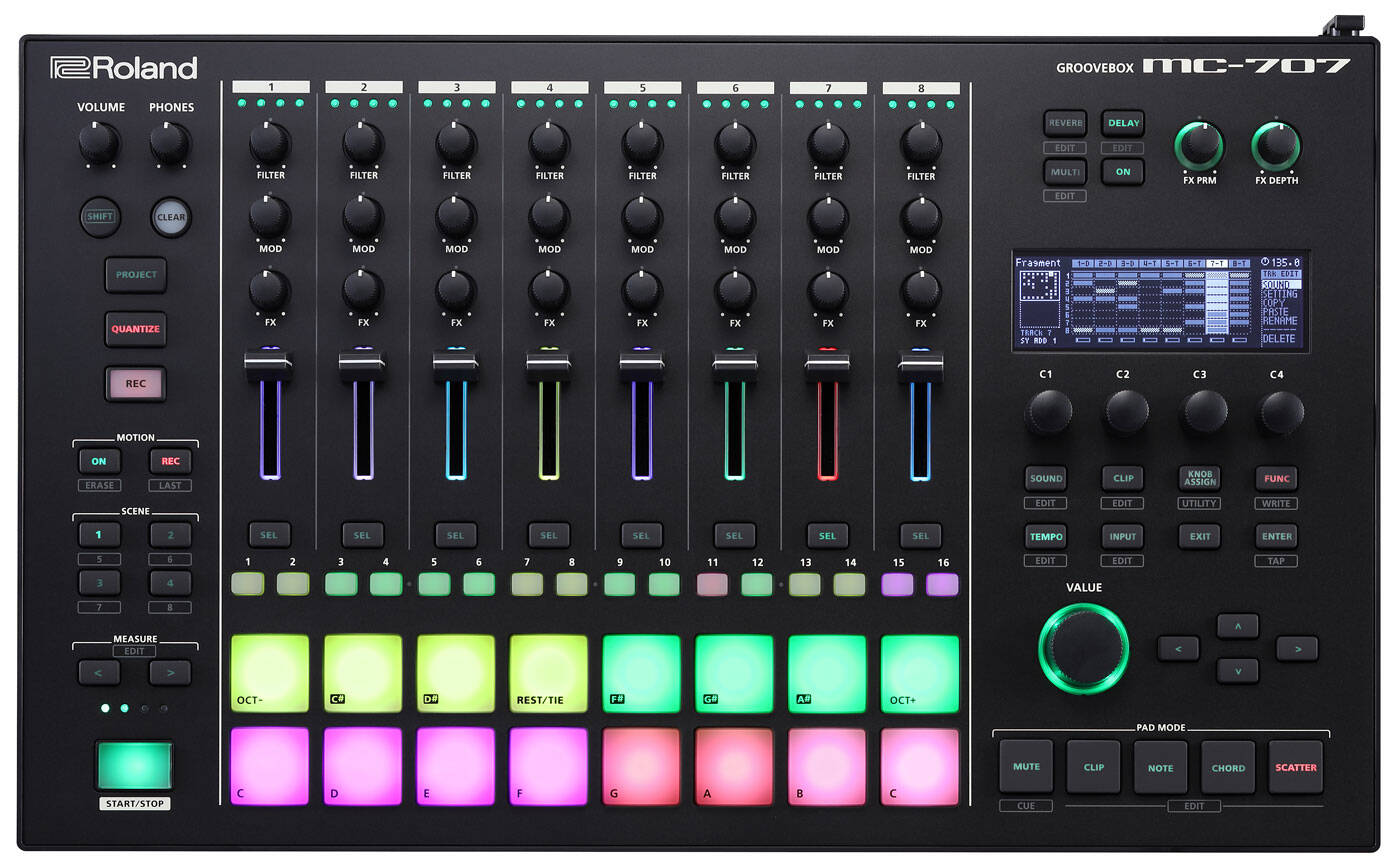Tap the SHIFT button

[x=99, y=216]
